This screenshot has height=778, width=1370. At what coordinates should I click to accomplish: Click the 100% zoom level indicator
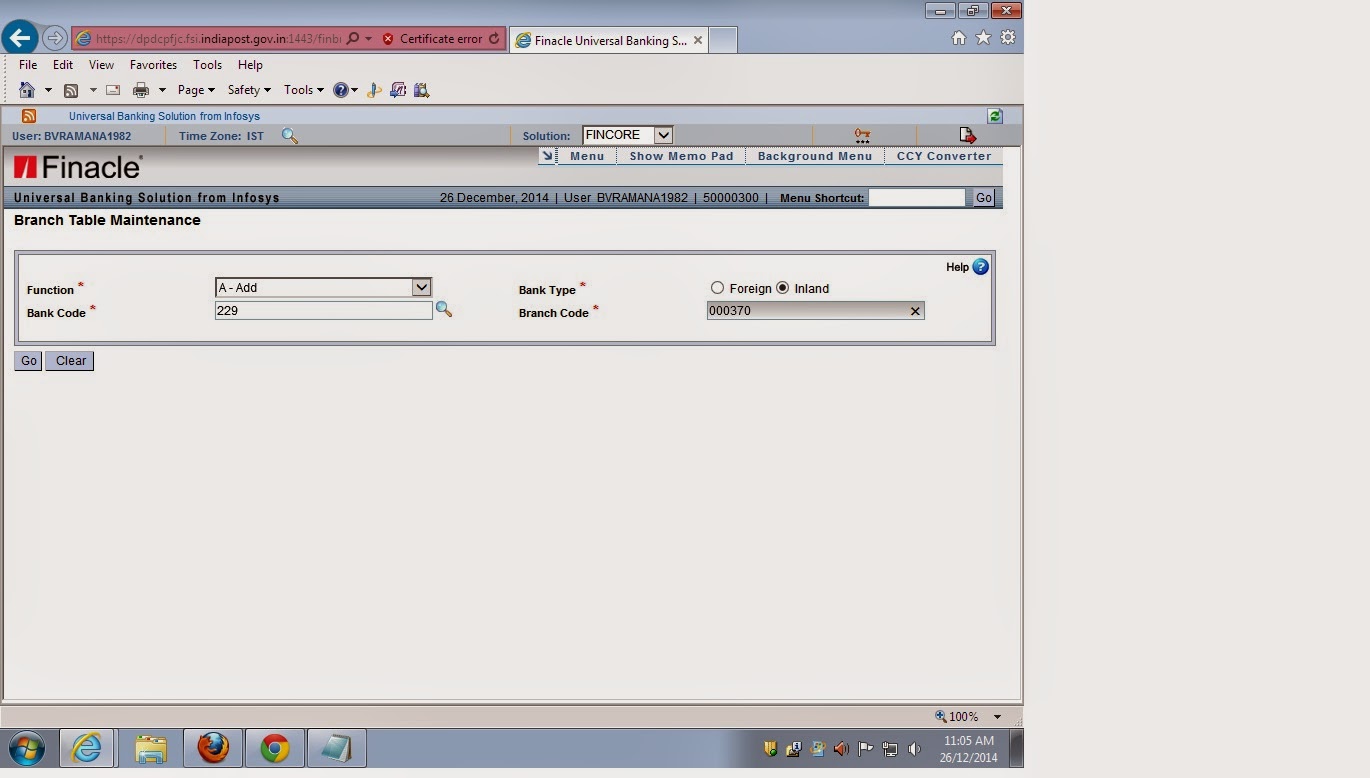pos(957,717)
